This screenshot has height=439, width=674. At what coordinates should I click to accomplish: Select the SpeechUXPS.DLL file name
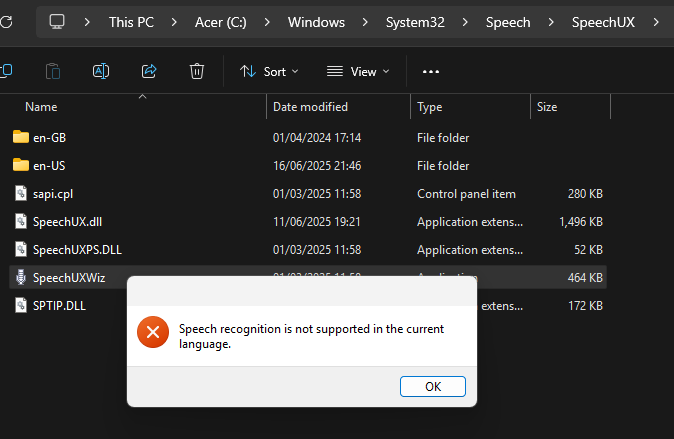(77, 250)
